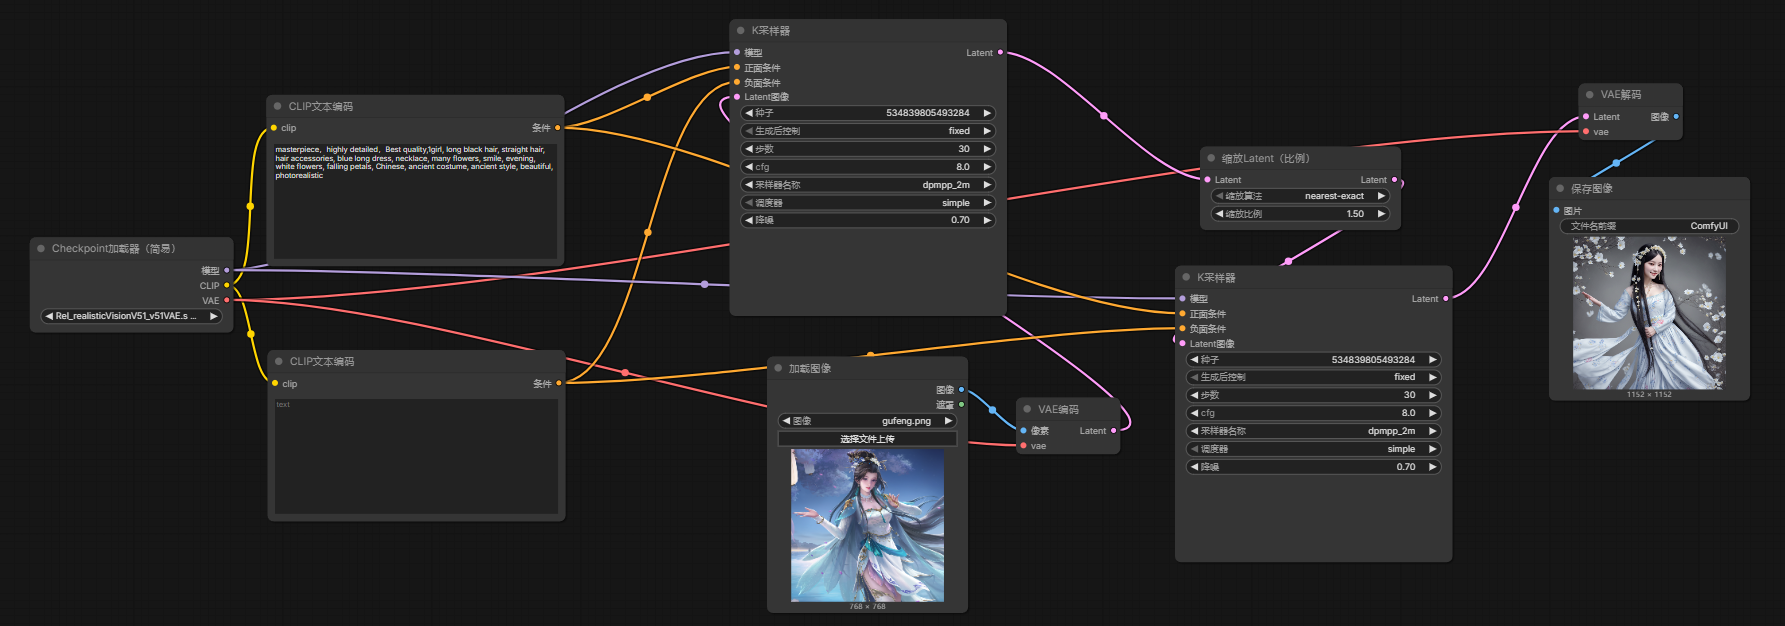Click 正面条件 input port on K采样器 feeding 缩放Latent
Screen dimensions: 1785x626
click(x=737, y=68)
